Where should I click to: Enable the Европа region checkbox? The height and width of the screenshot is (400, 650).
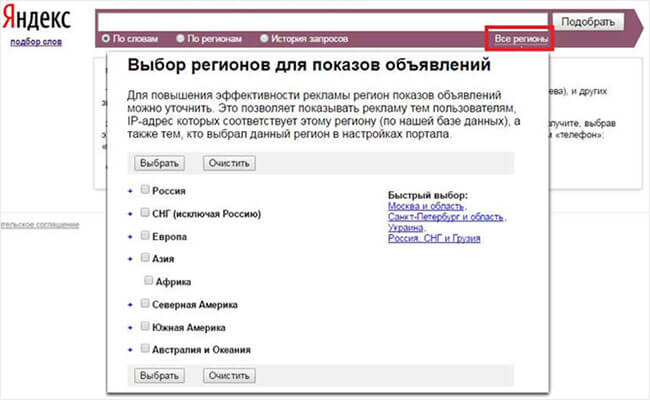click(x=146, y=236)
